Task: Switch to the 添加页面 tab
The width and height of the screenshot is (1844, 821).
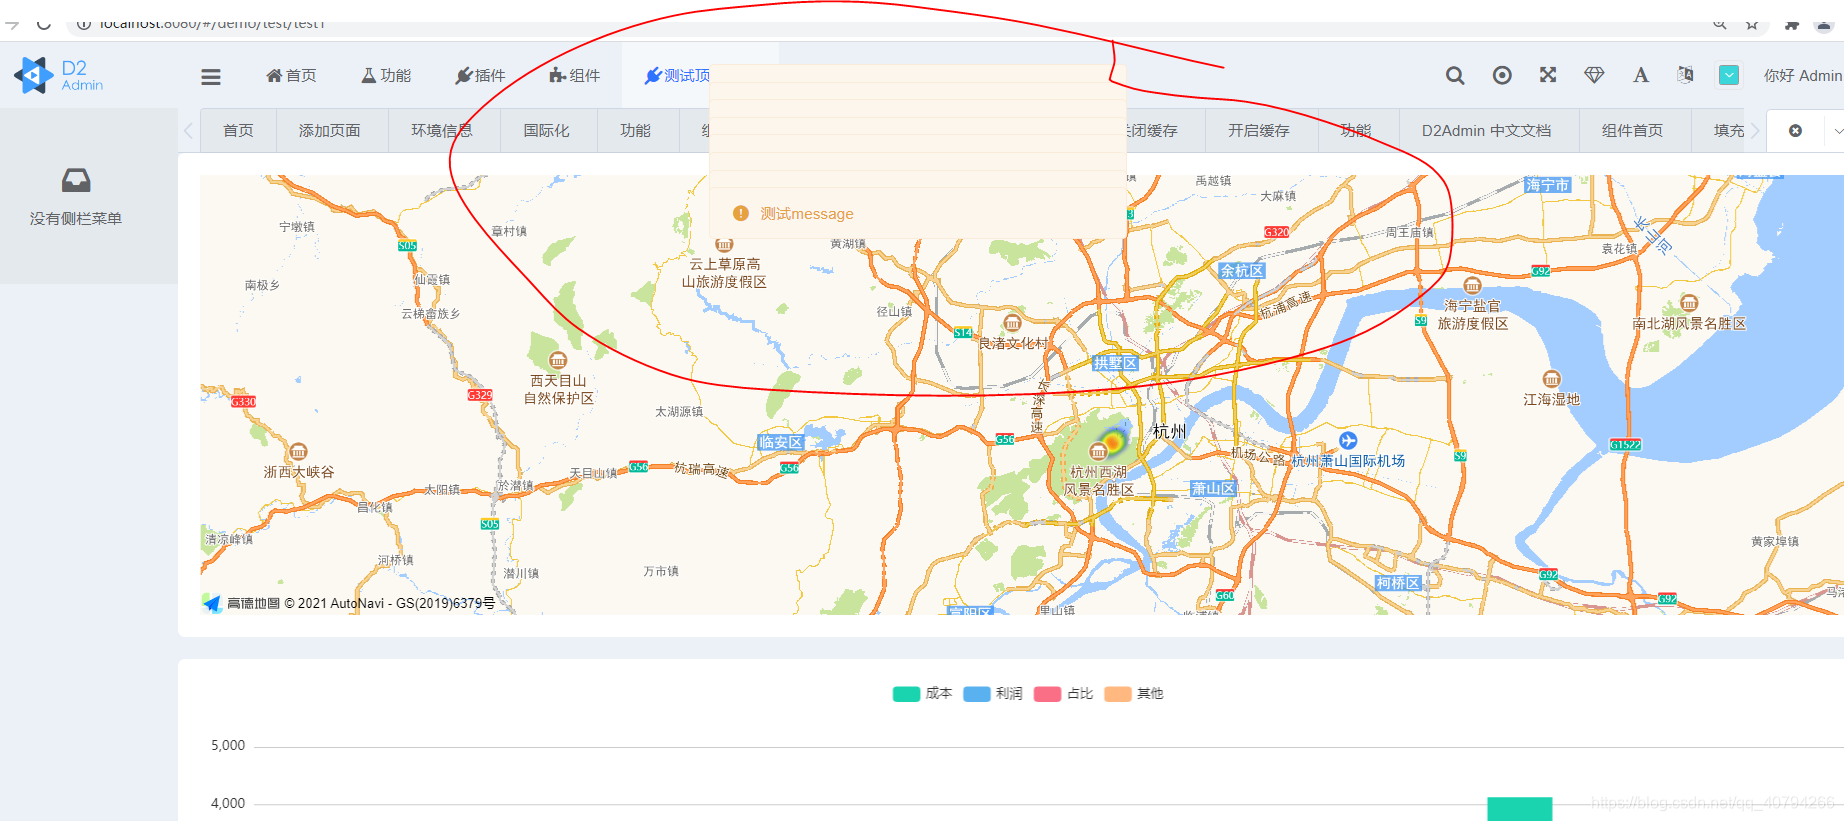Action: 330,131
